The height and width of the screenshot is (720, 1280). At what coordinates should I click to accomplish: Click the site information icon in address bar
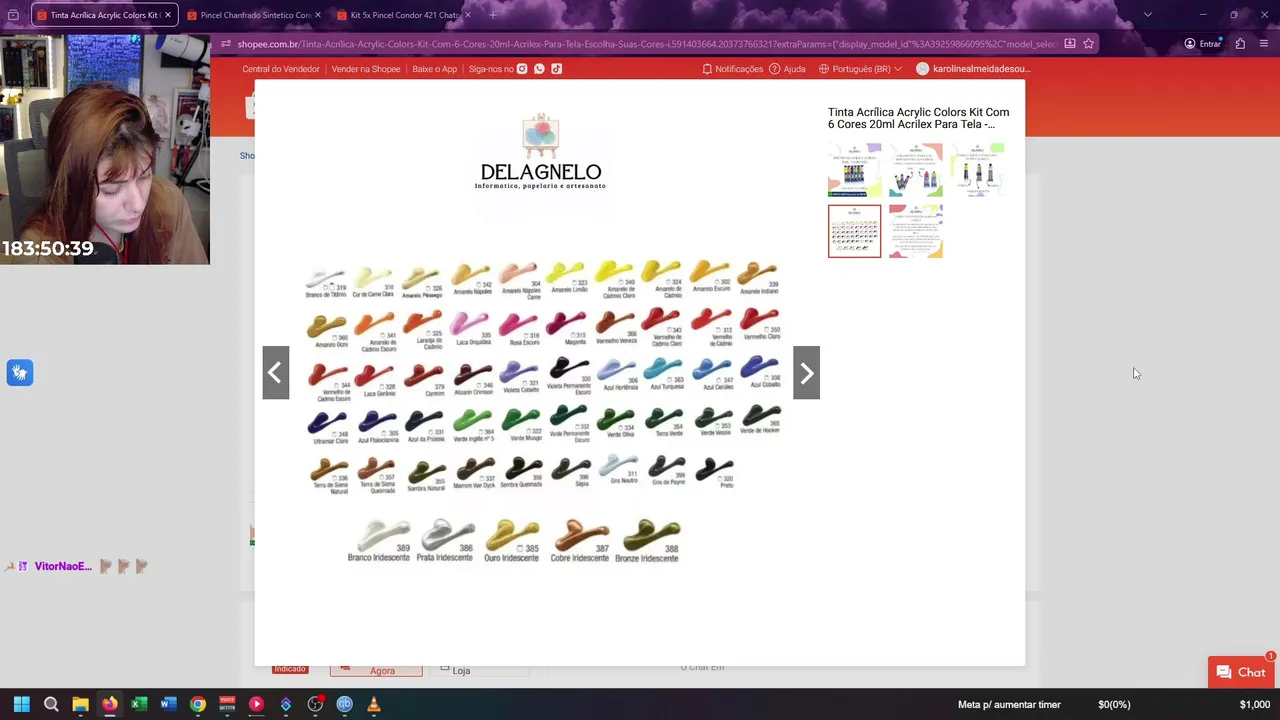(x=226, y=44)
